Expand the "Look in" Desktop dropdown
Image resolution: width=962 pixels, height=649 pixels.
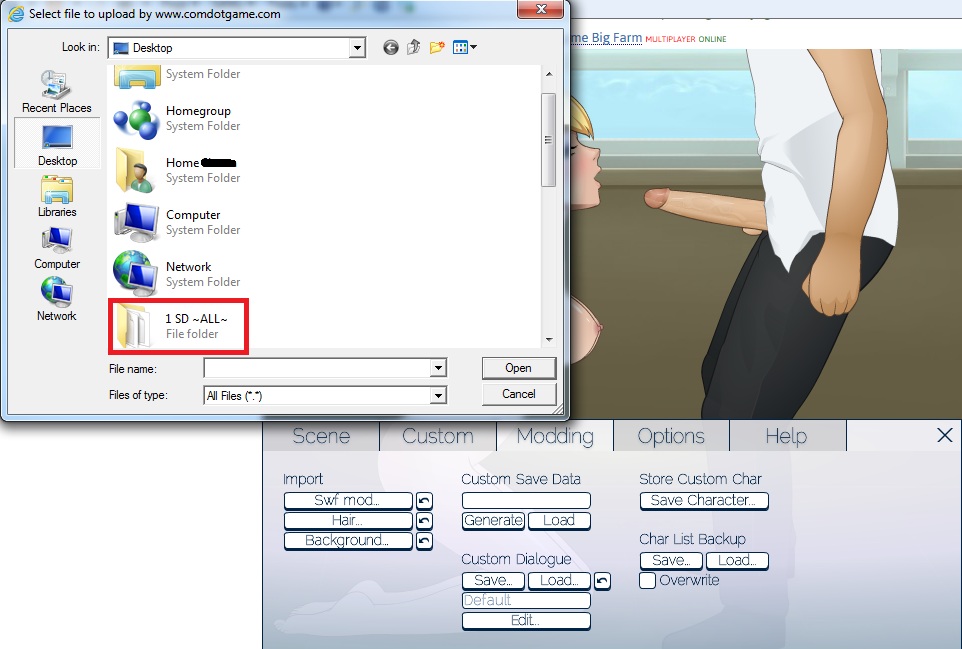pos(357,48)
